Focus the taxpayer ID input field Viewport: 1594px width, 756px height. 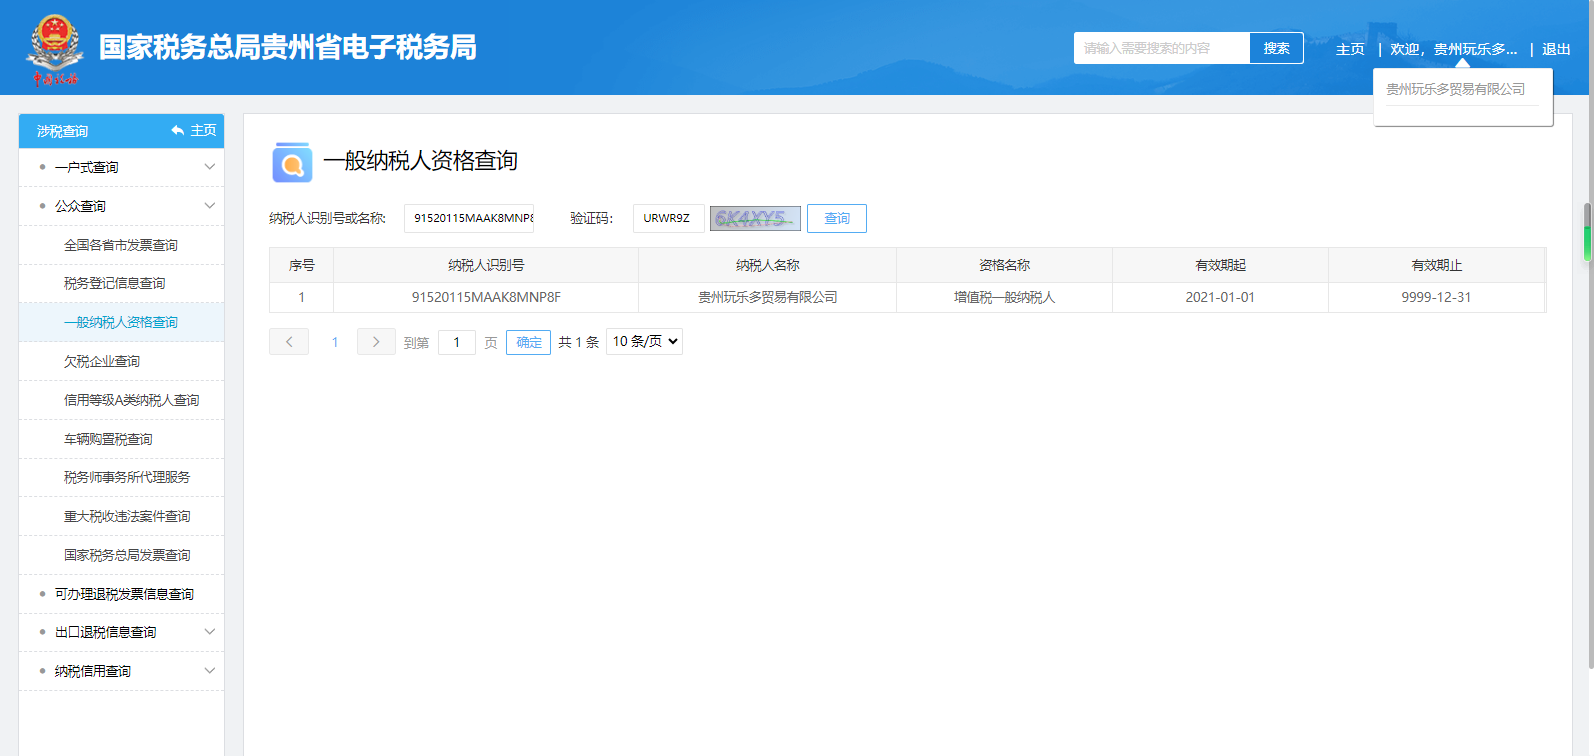(469, 218)
